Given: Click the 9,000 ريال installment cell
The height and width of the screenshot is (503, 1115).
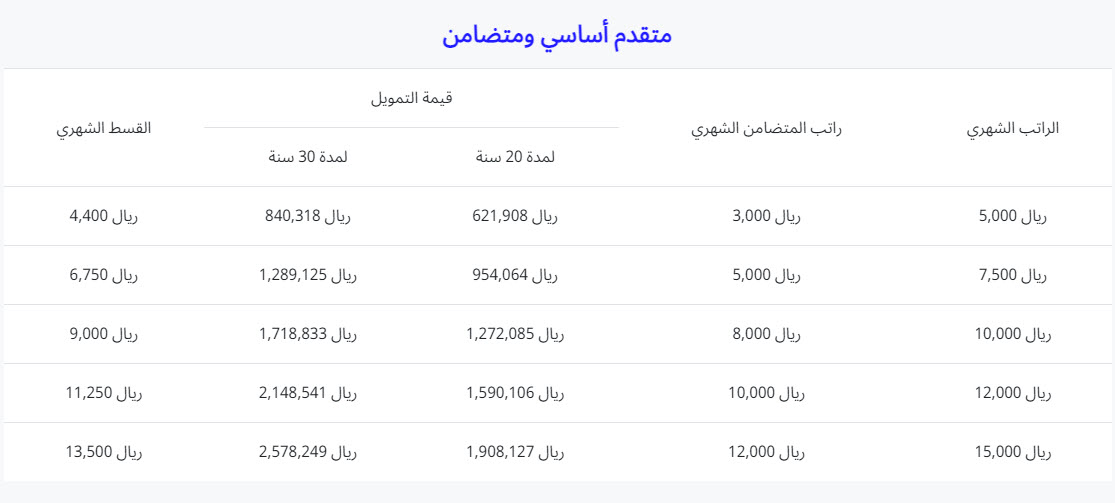Looking at the screenshot, I should (104, 334).
